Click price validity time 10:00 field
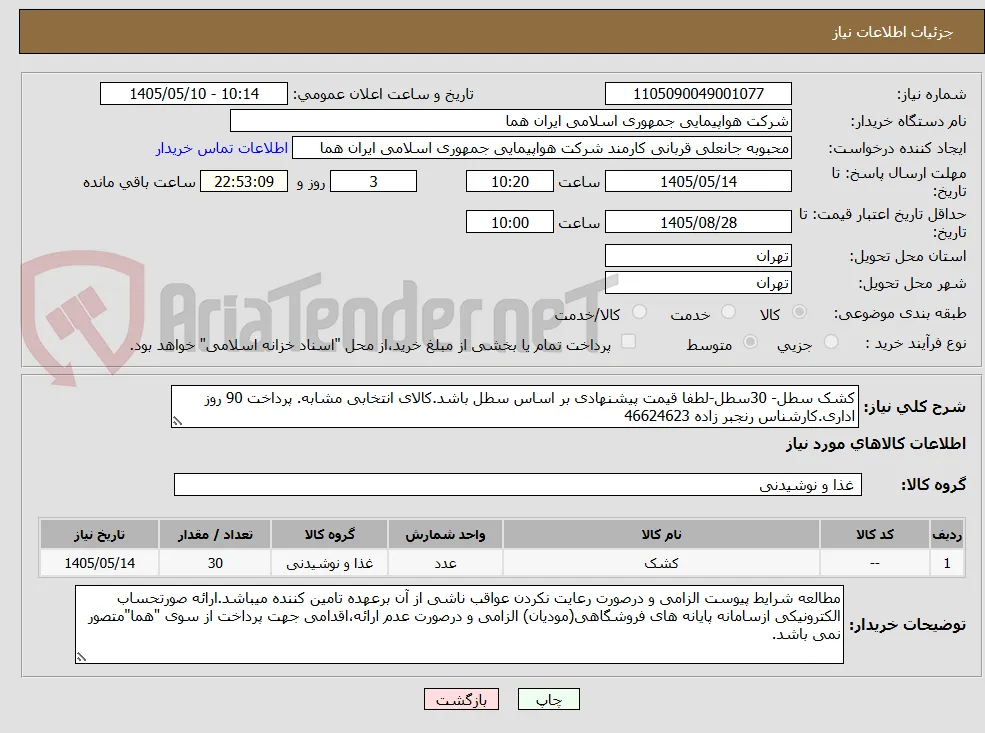 coord(509,222)
